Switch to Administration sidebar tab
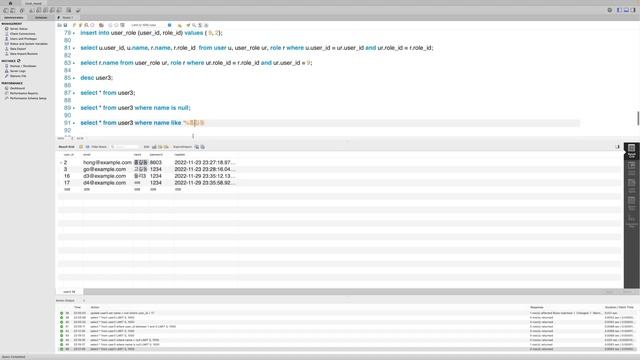The width and height of the screenshot is (640, 360). click(x=14, y=18)
